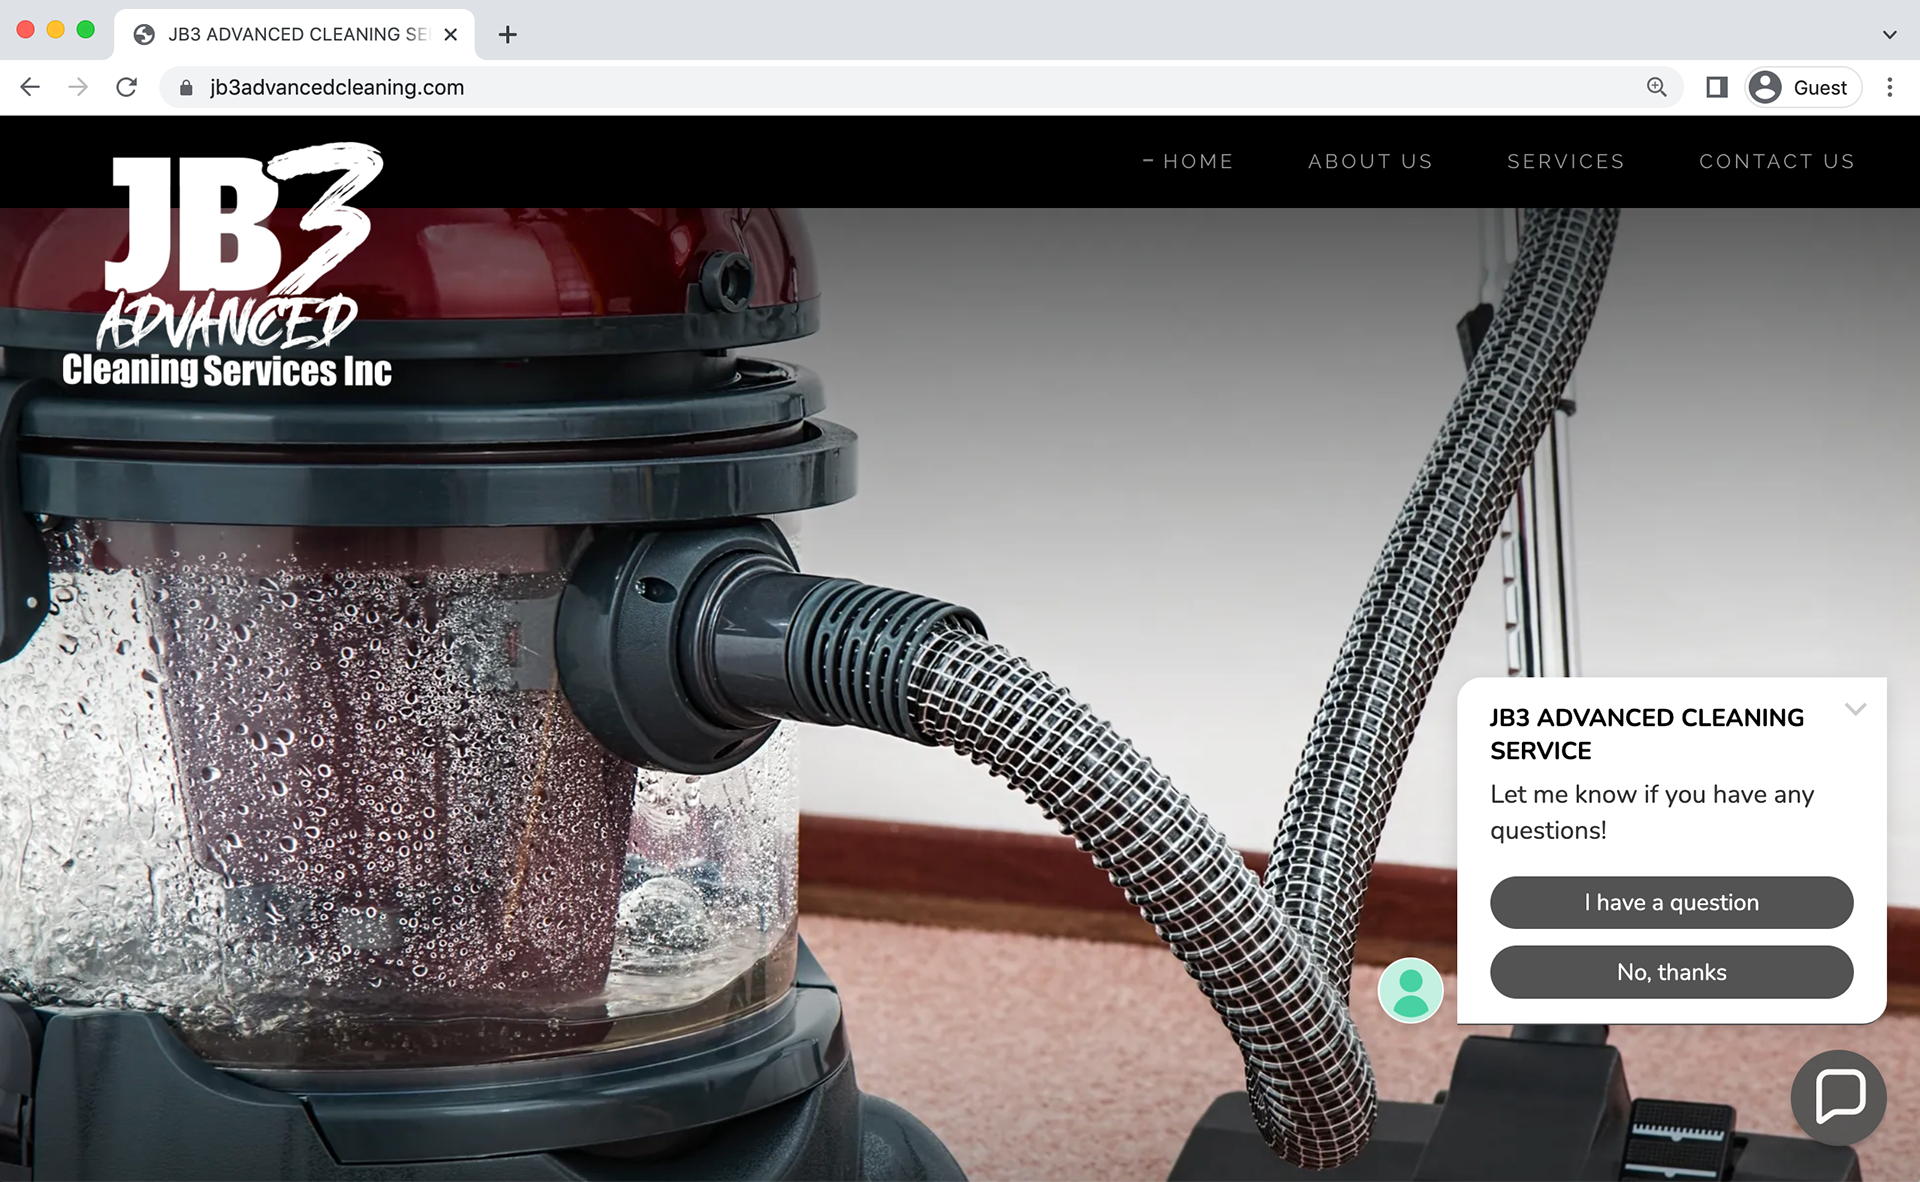
Task: Dismiss chat with "No, thanks" button
Action: click(1671, 972)
